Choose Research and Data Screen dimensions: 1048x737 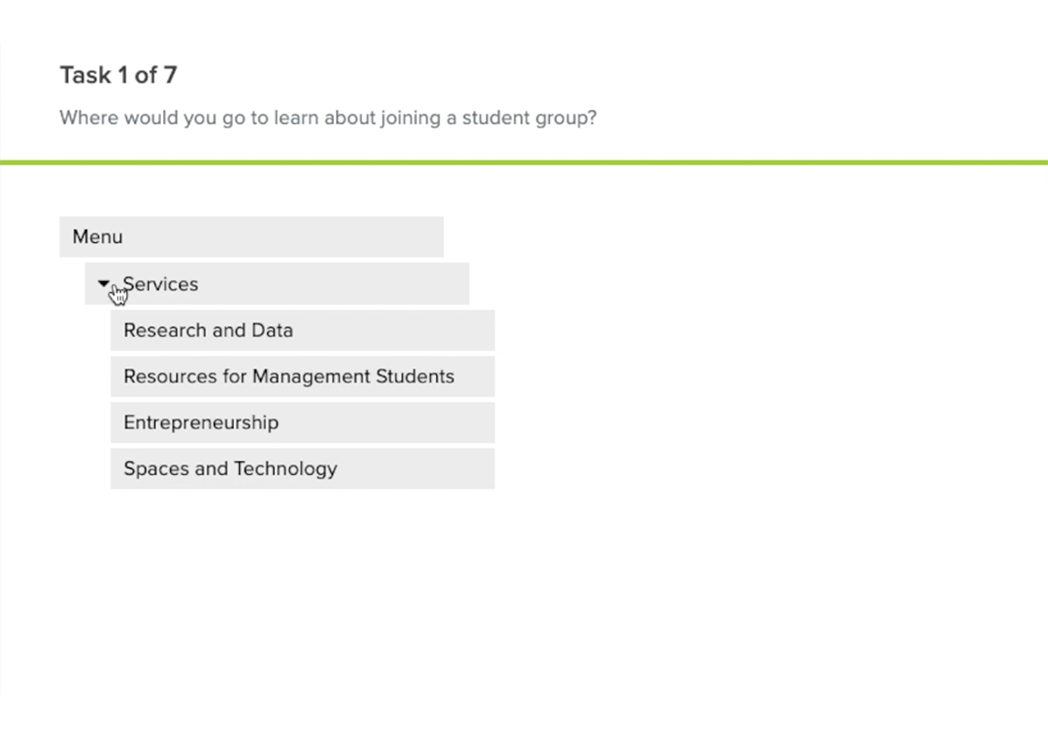tap(303, 330)
